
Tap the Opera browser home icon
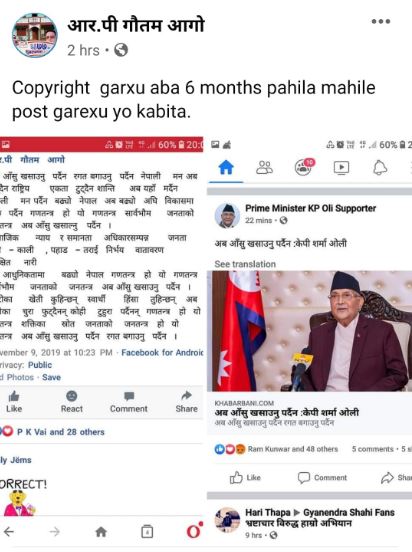101,532
